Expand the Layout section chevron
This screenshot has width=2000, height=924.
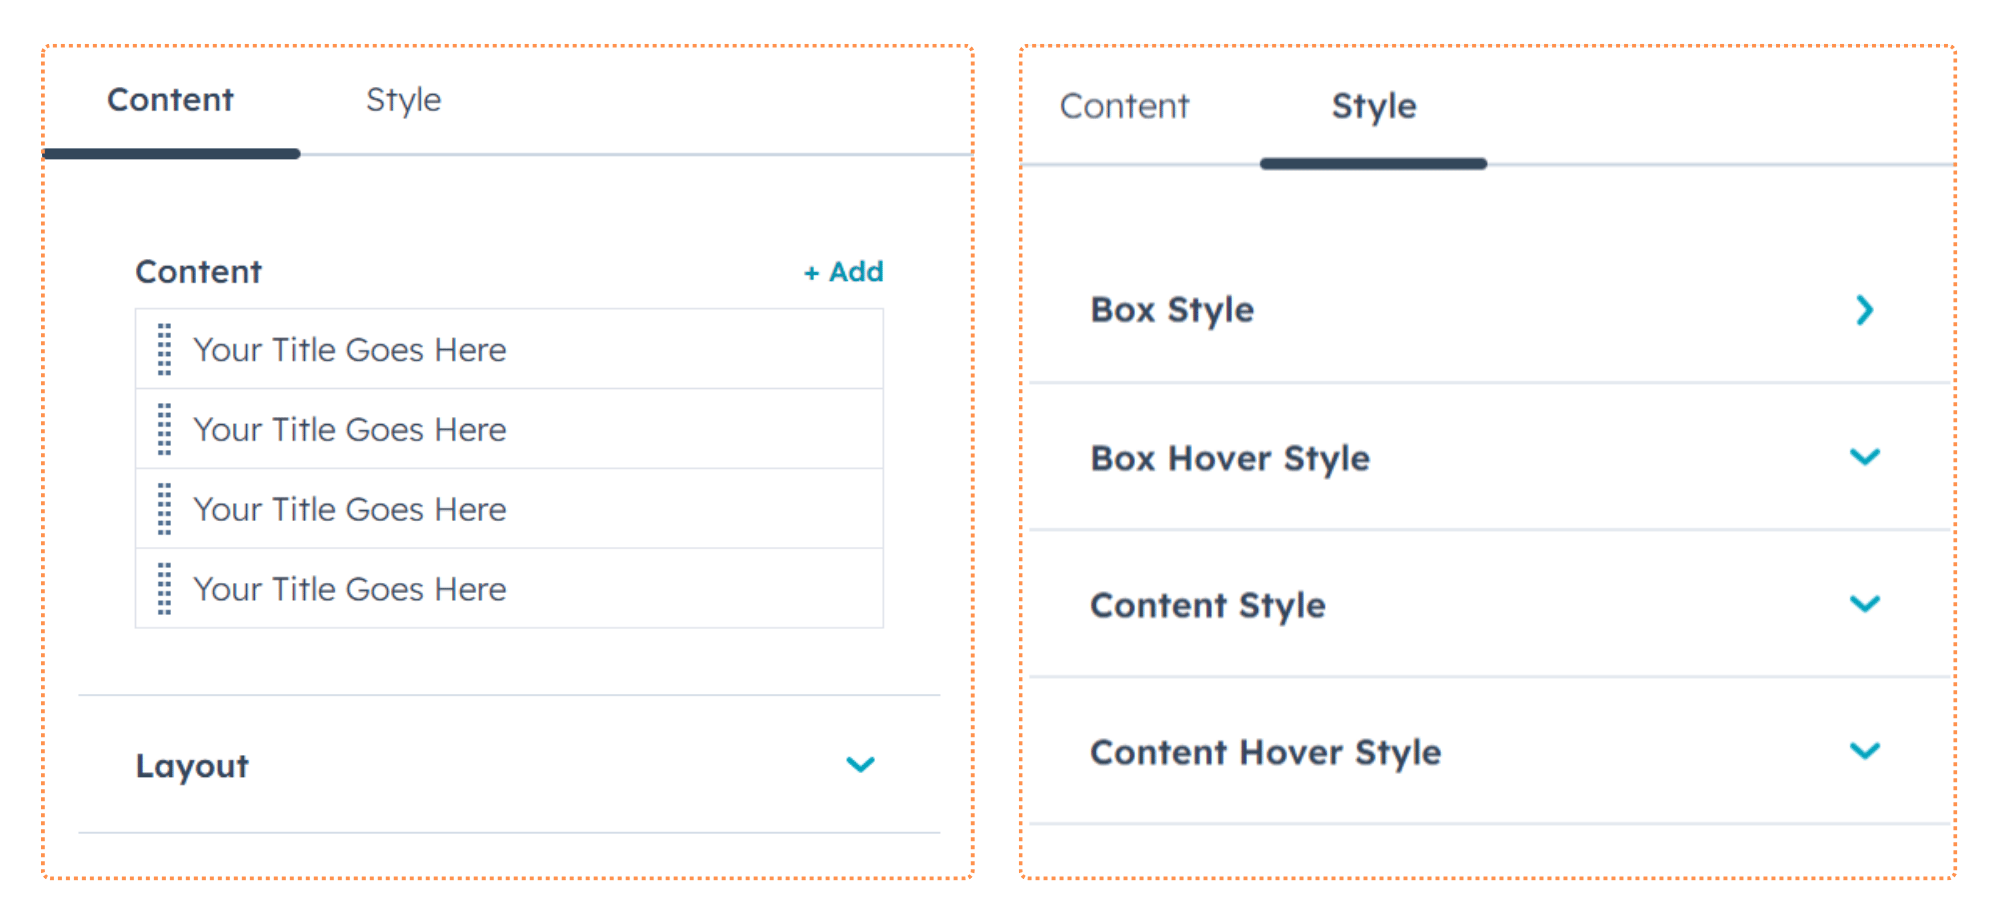pos(860,765)
